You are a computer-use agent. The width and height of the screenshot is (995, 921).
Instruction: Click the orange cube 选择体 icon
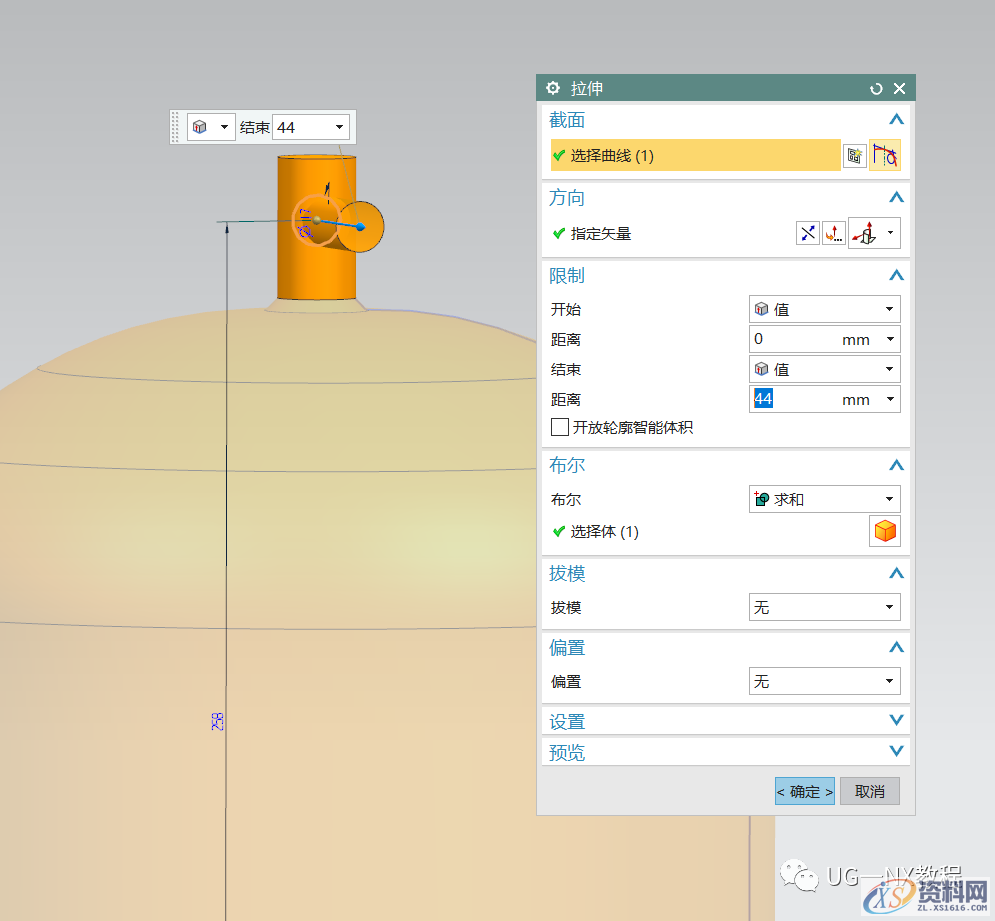885,532
